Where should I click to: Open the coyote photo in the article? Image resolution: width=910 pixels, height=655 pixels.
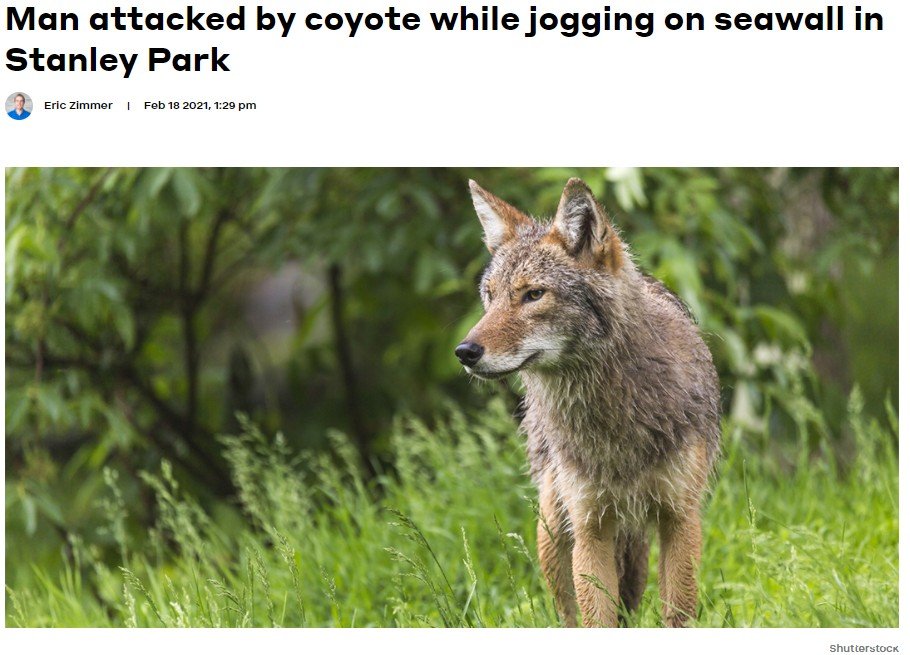[452, 397]
